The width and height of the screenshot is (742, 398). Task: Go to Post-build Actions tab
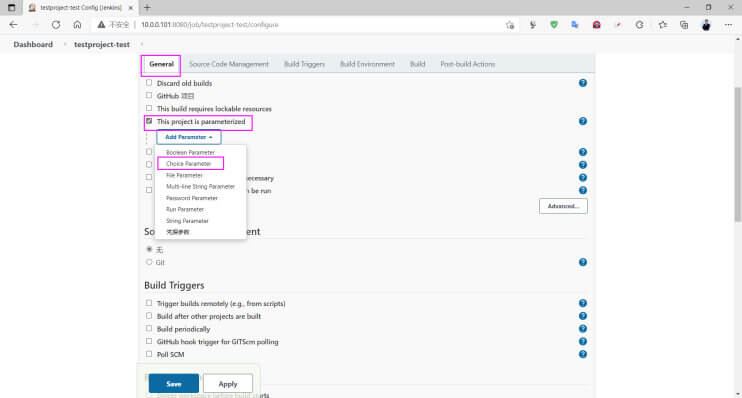pyautogui.click(x=468, y=64)
